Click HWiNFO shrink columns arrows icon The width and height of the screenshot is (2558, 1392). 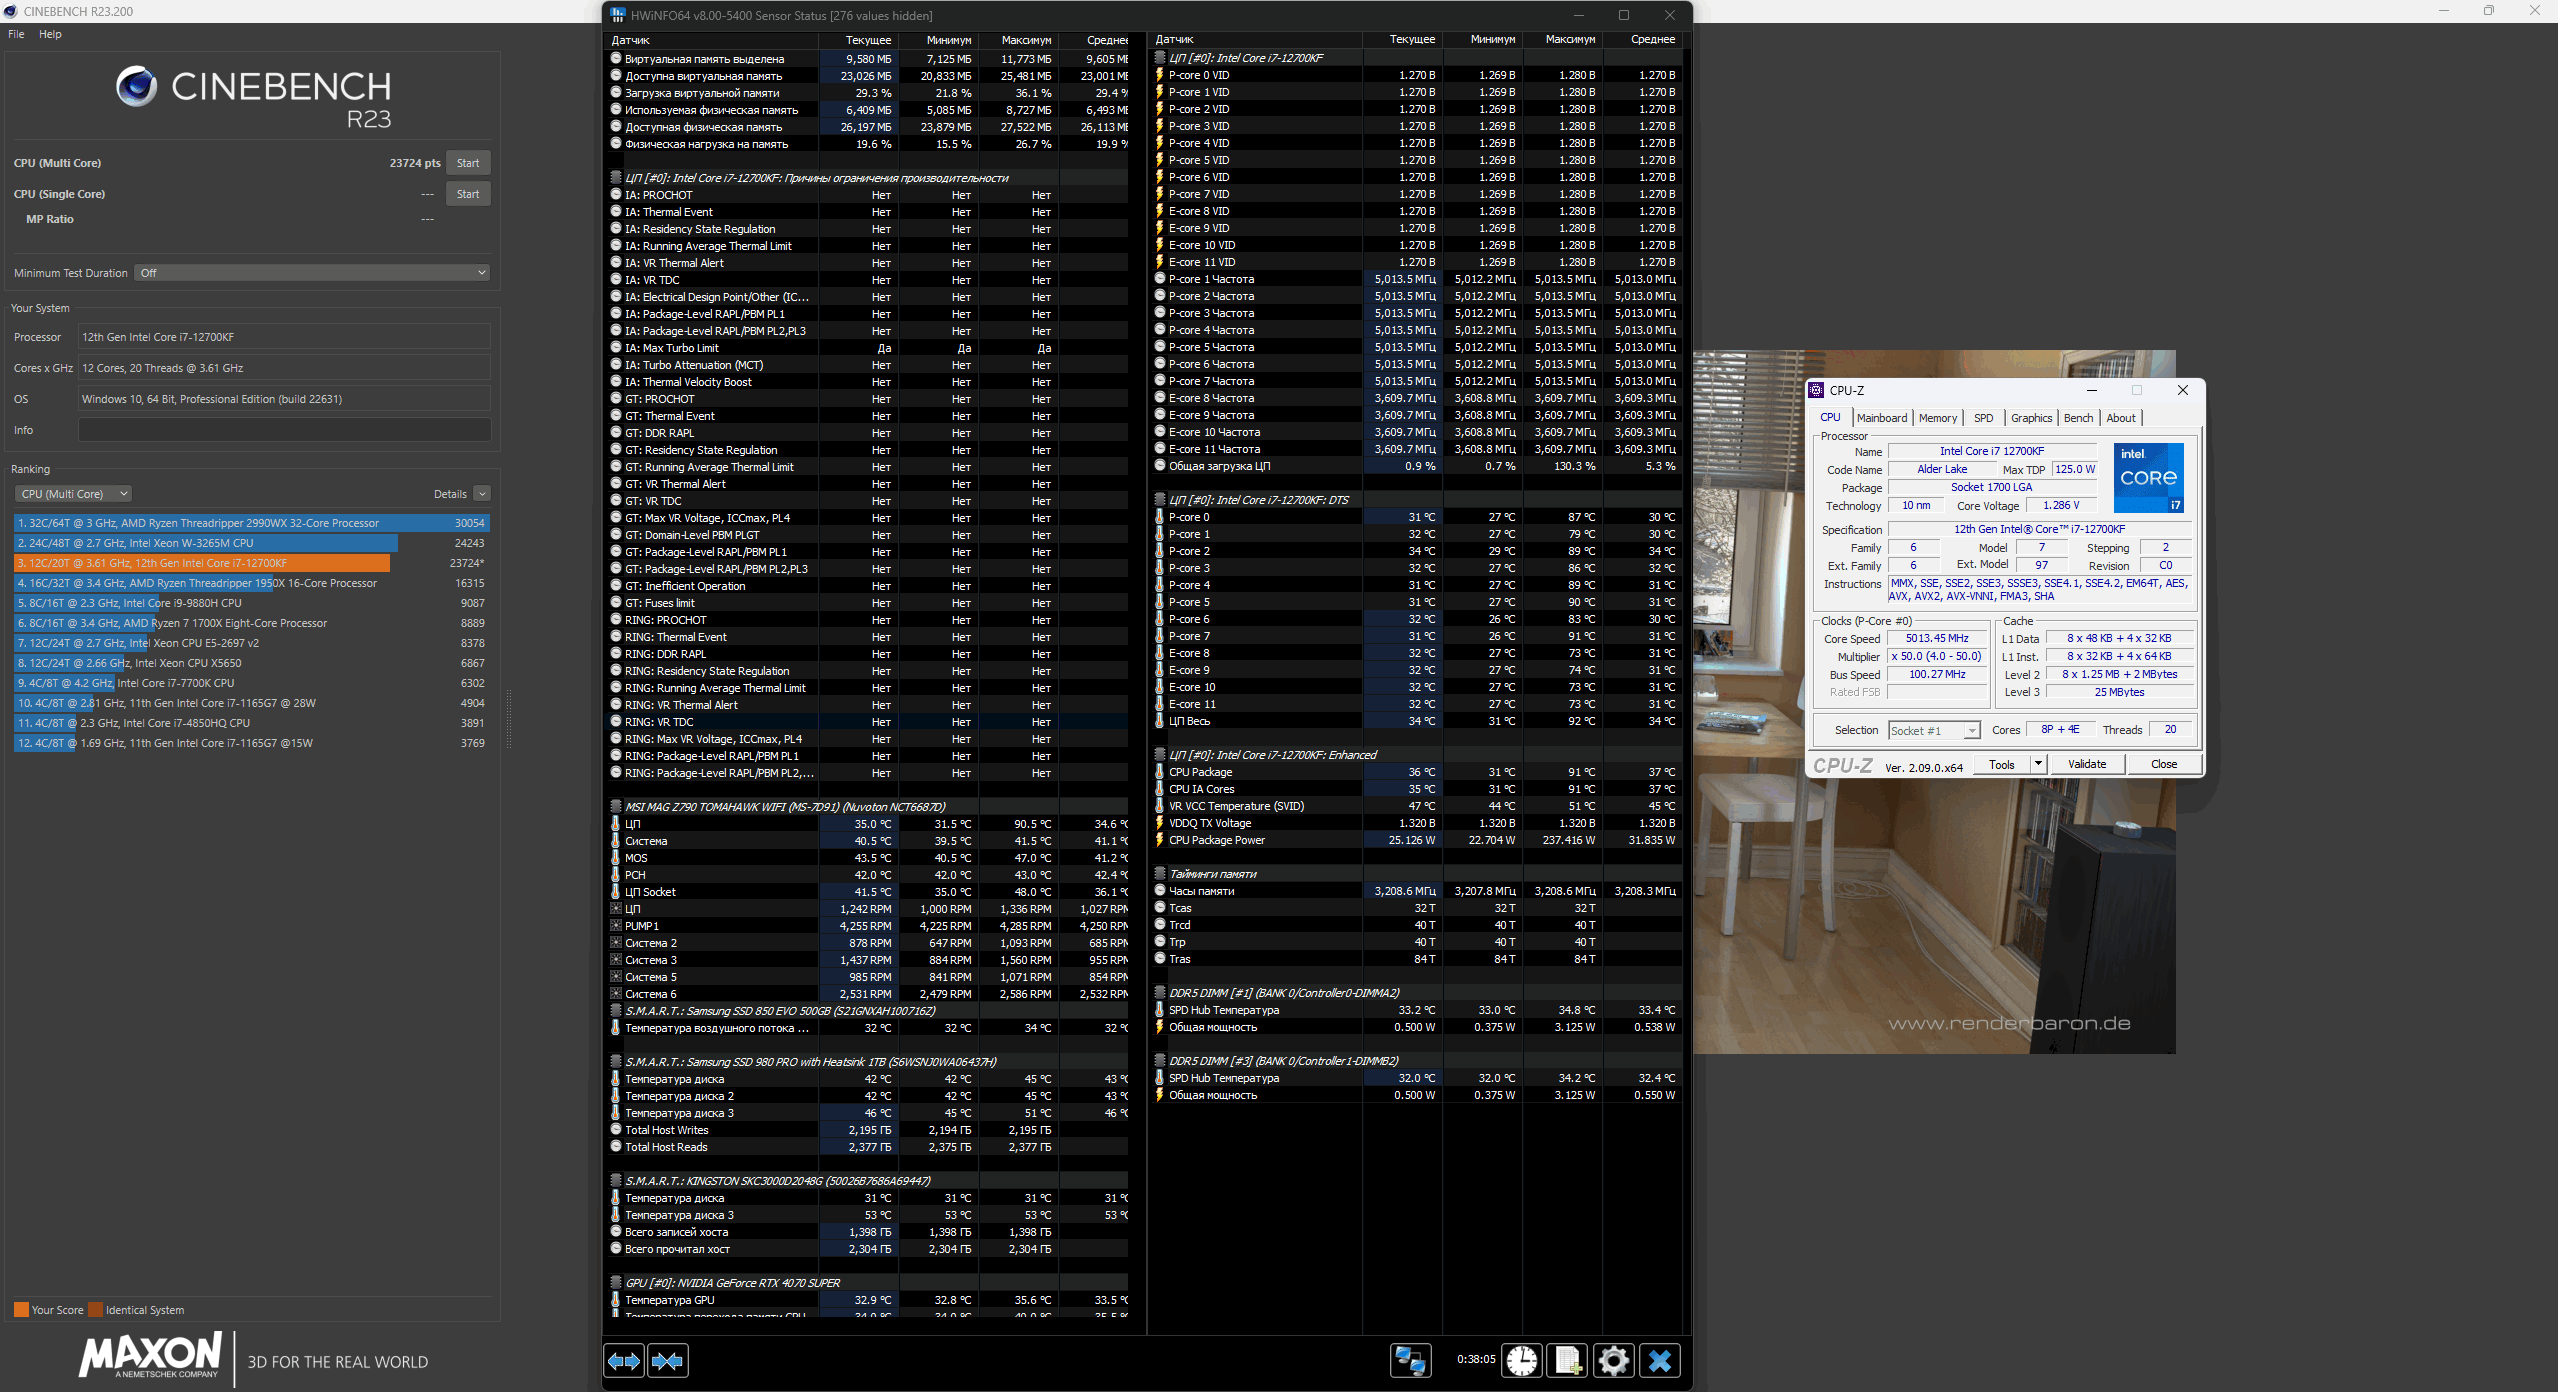tap(667, 1361)
